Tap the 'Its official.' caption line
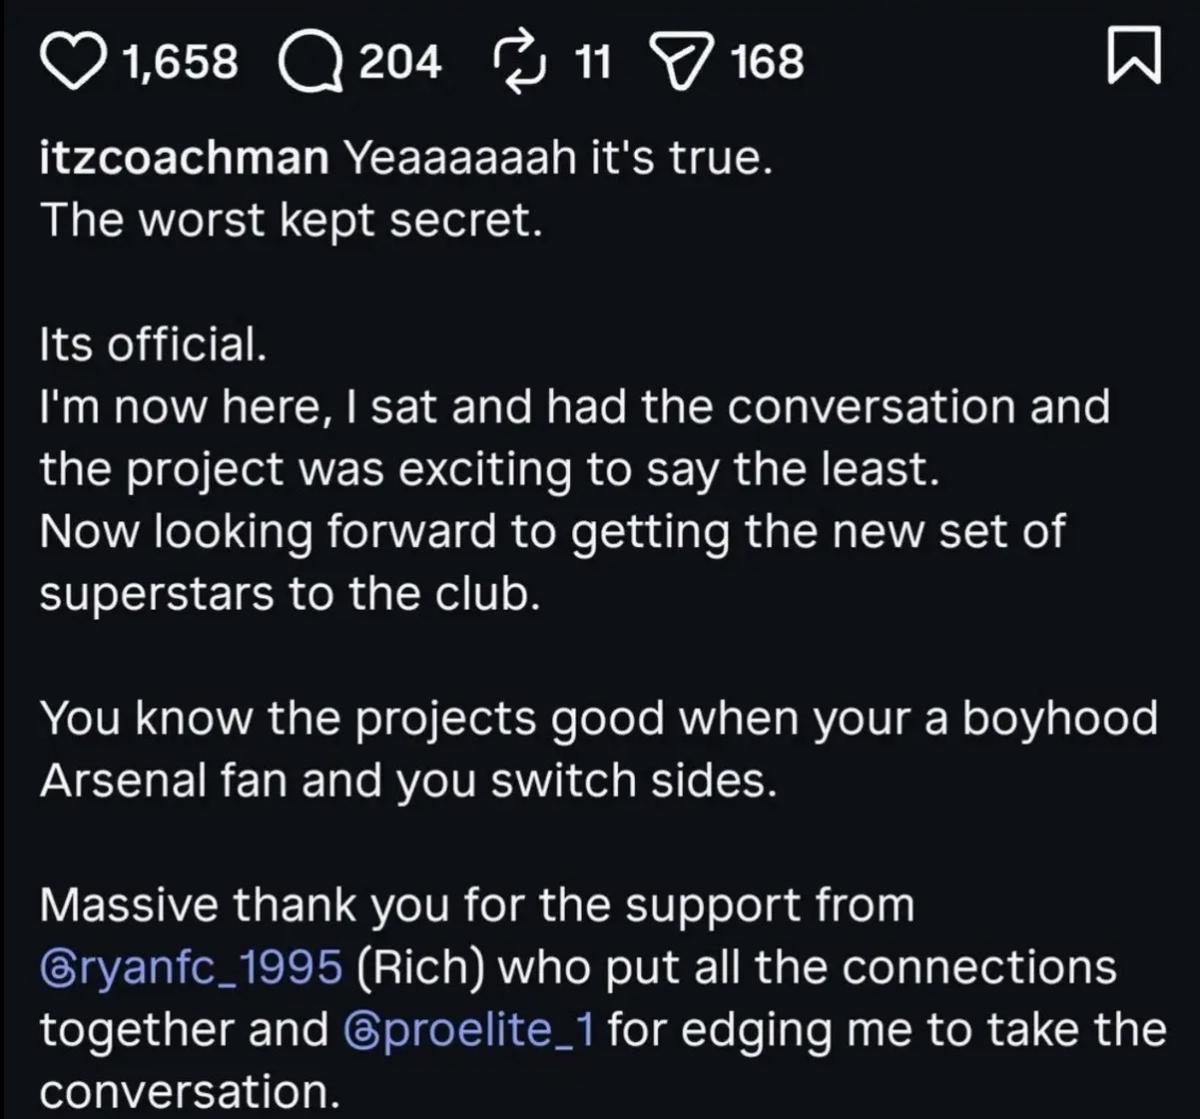This screenshot has width=1200, height=1119. pyautogui.click(x=152, y=345)
